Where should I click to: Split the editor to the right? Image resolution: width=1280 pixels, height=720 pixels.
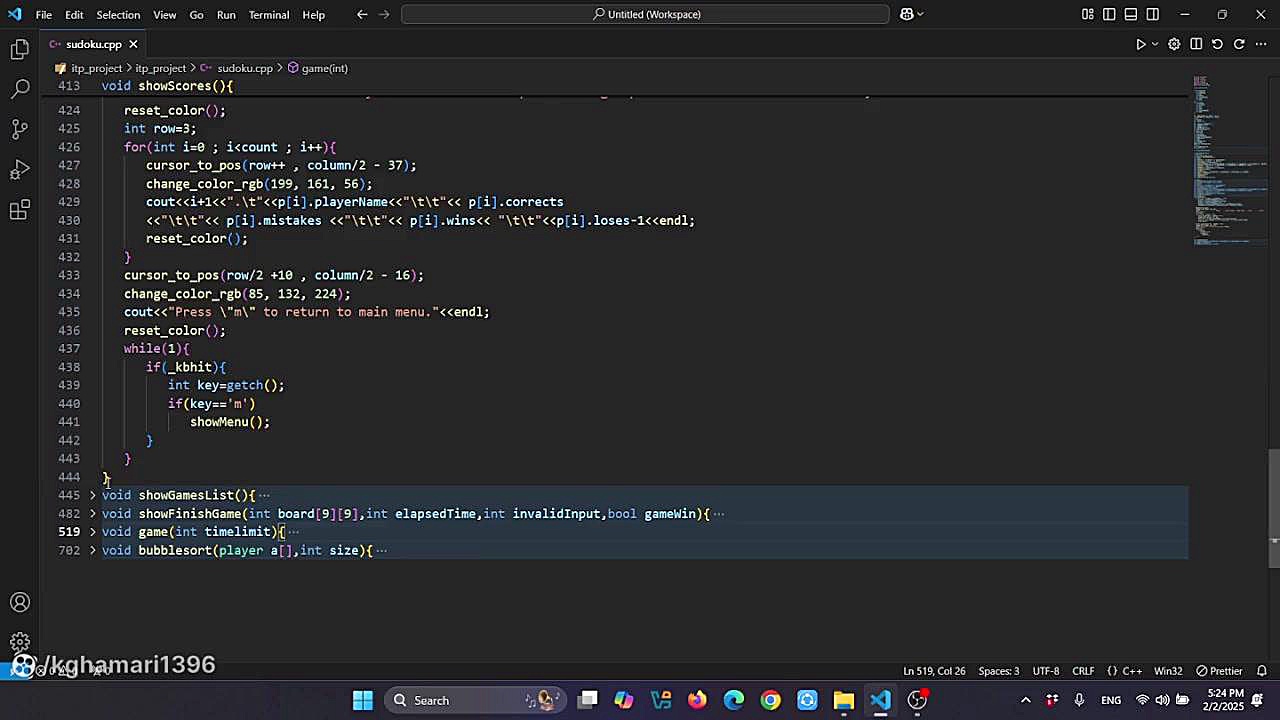(x=1196, y=44)
